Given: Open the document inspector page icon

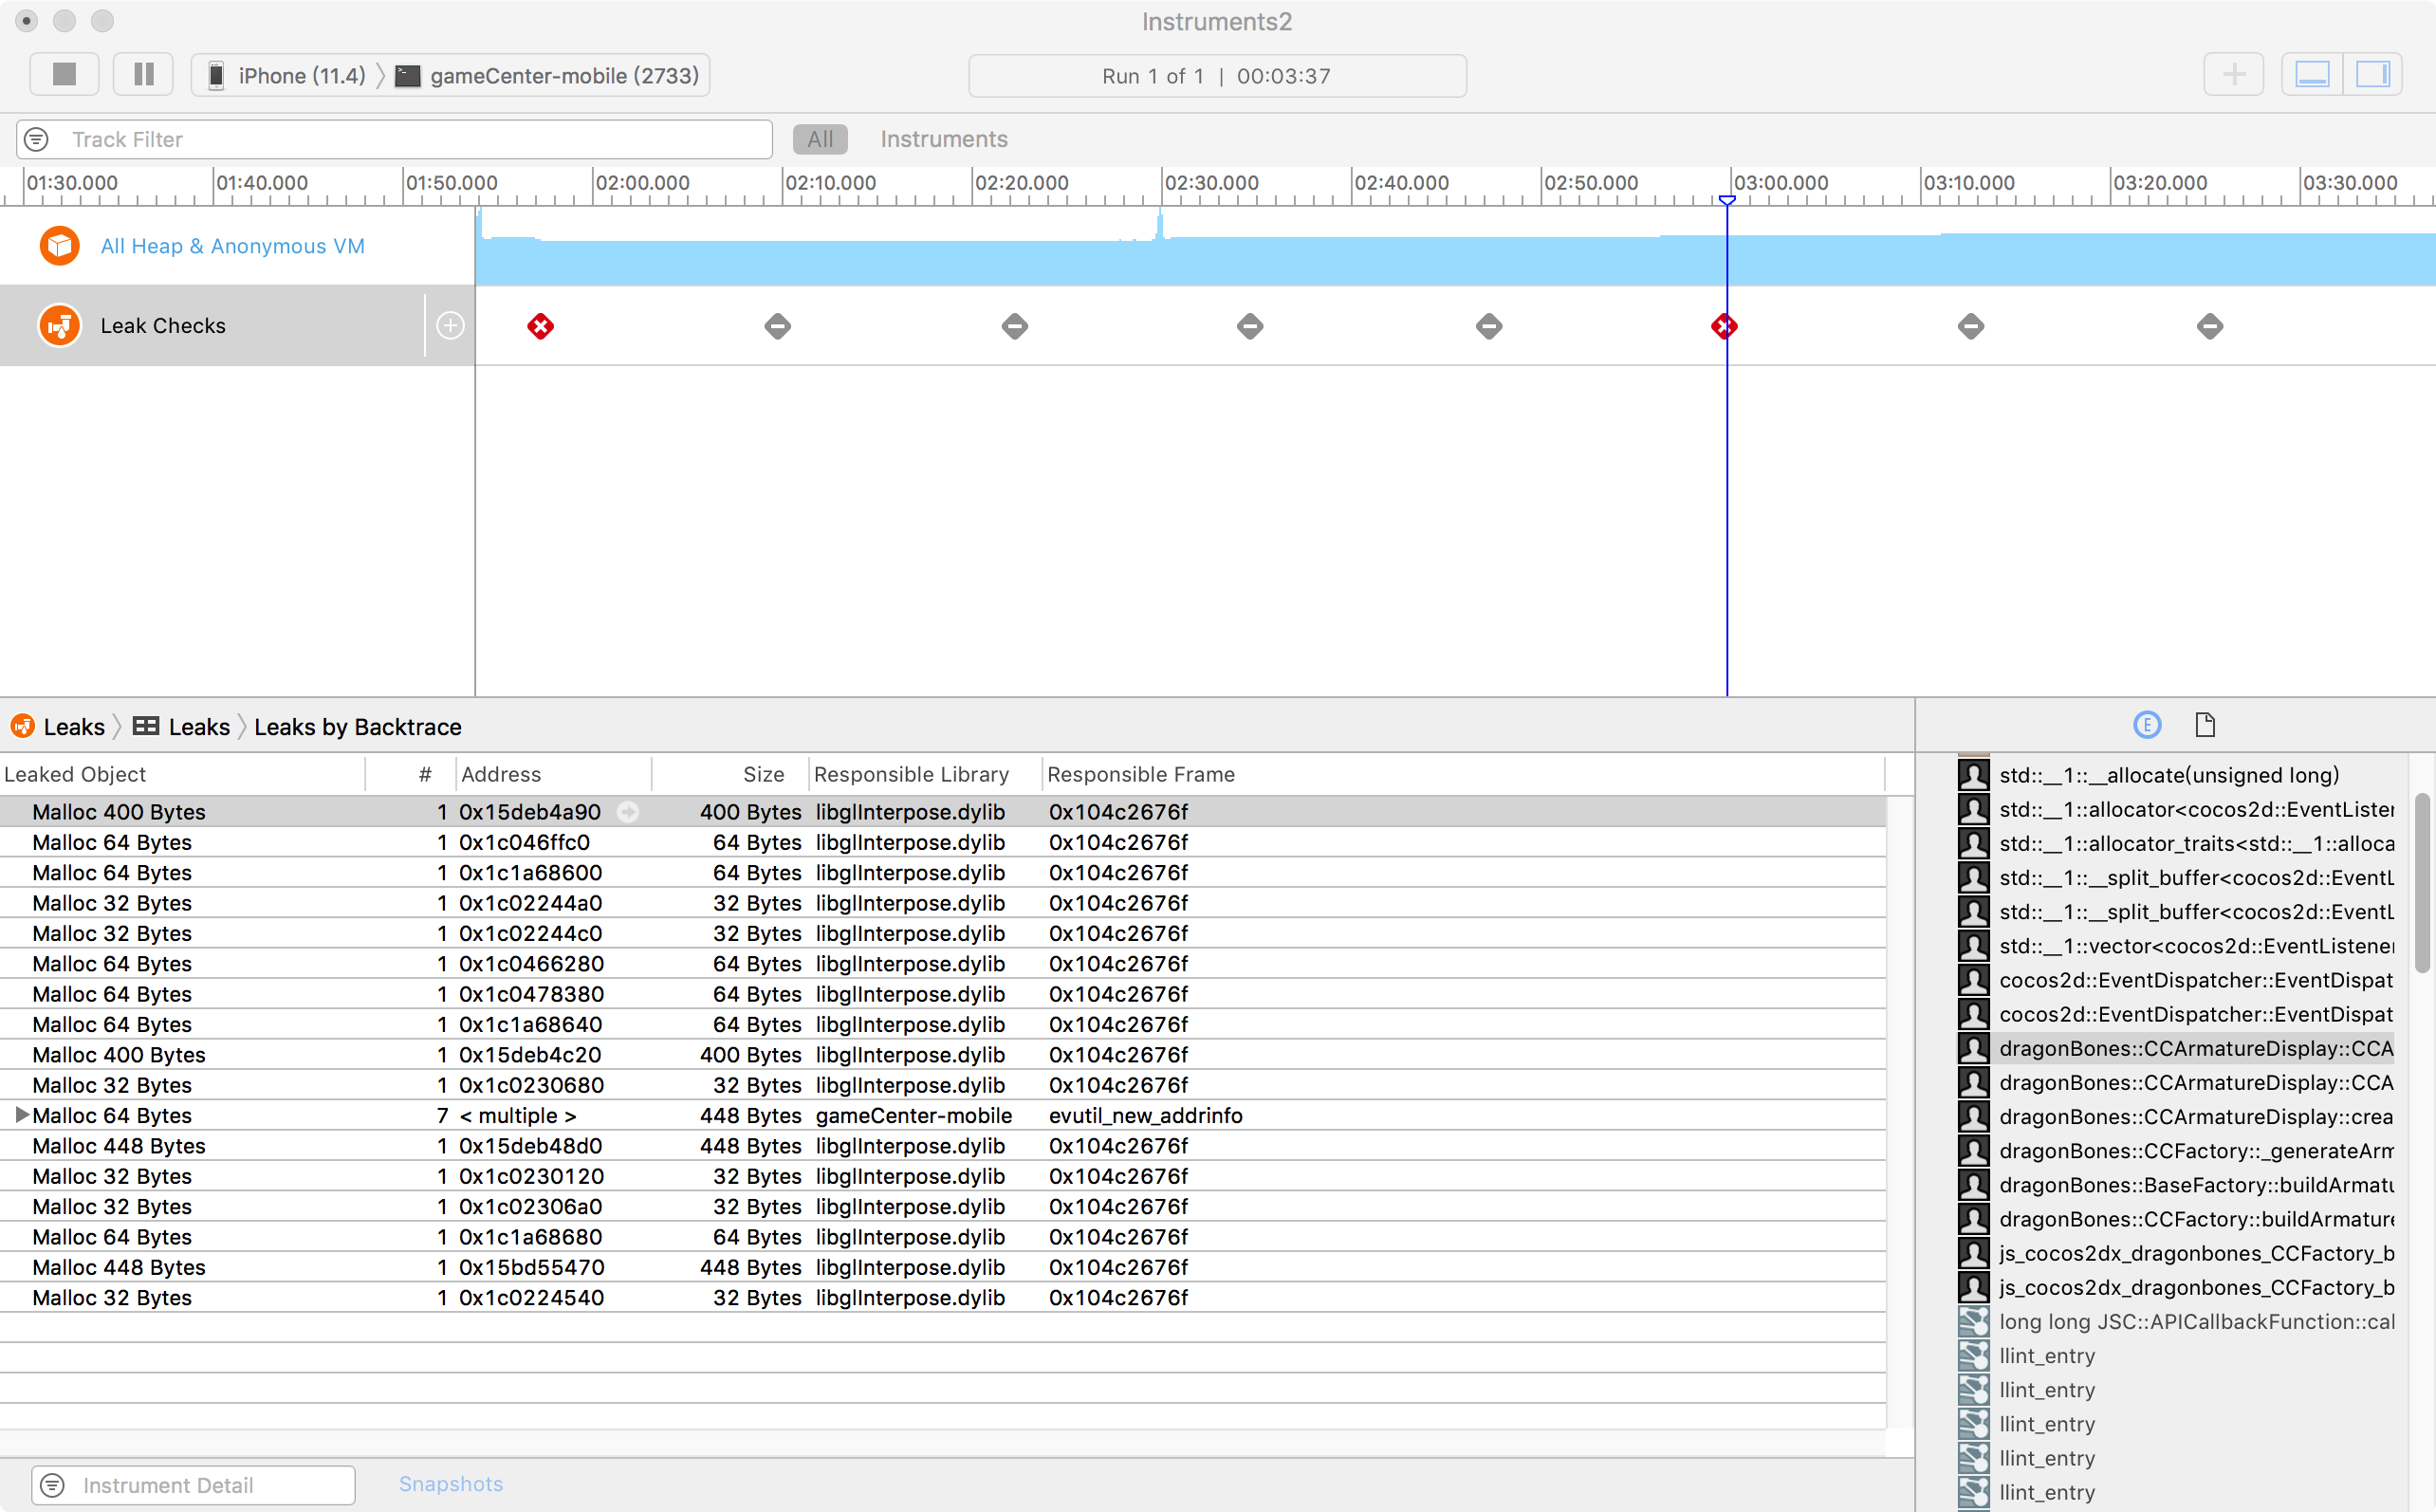Looking at the screenshot, I should pyautogui.click(x=2205, y=725).
